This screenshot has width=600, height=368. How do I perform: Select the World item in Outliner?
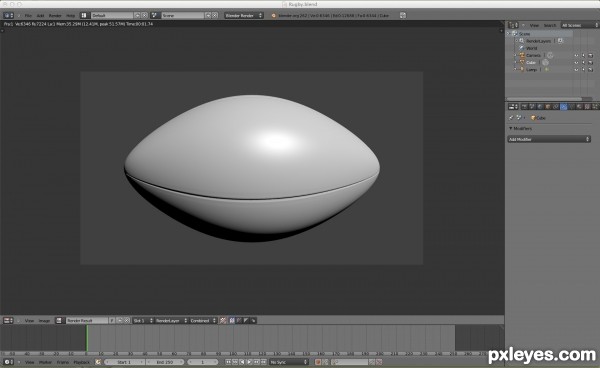point(531,48)
